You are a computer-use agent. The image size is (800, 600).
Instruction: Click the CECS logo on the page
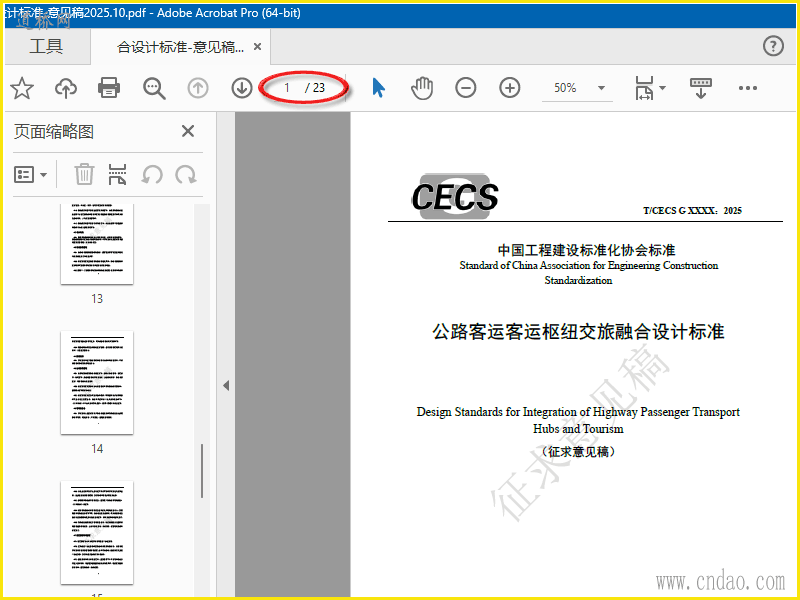coord(455,196)
